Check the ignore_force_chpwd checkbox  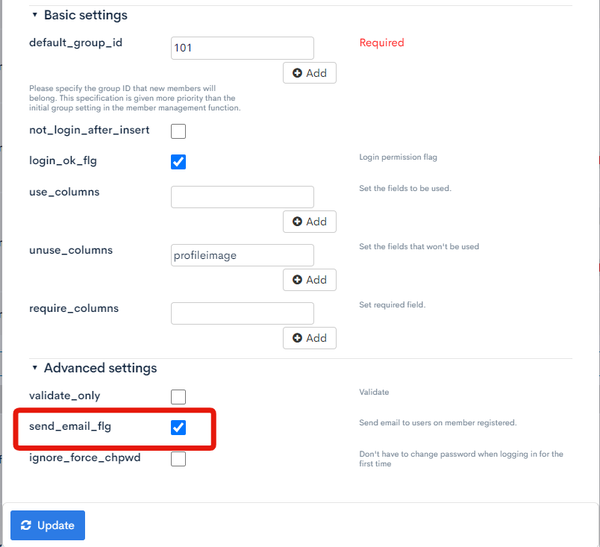pyautogui.click(x=178, y=459)
